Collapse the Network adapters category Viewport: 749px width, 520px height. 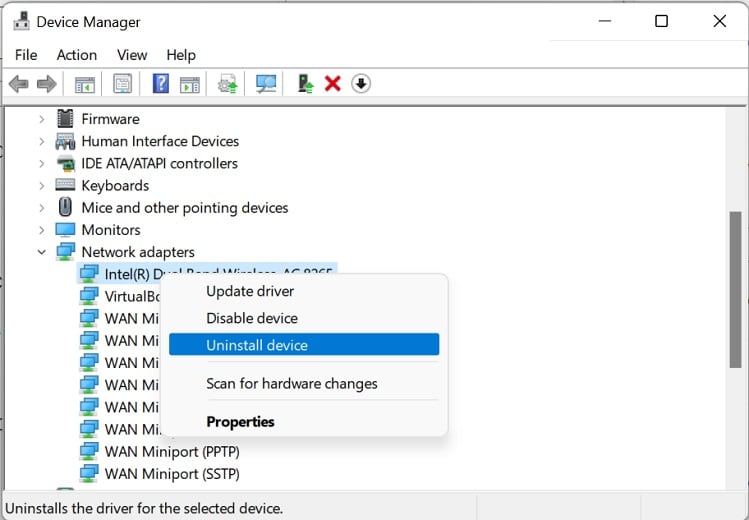click(42, 252)
